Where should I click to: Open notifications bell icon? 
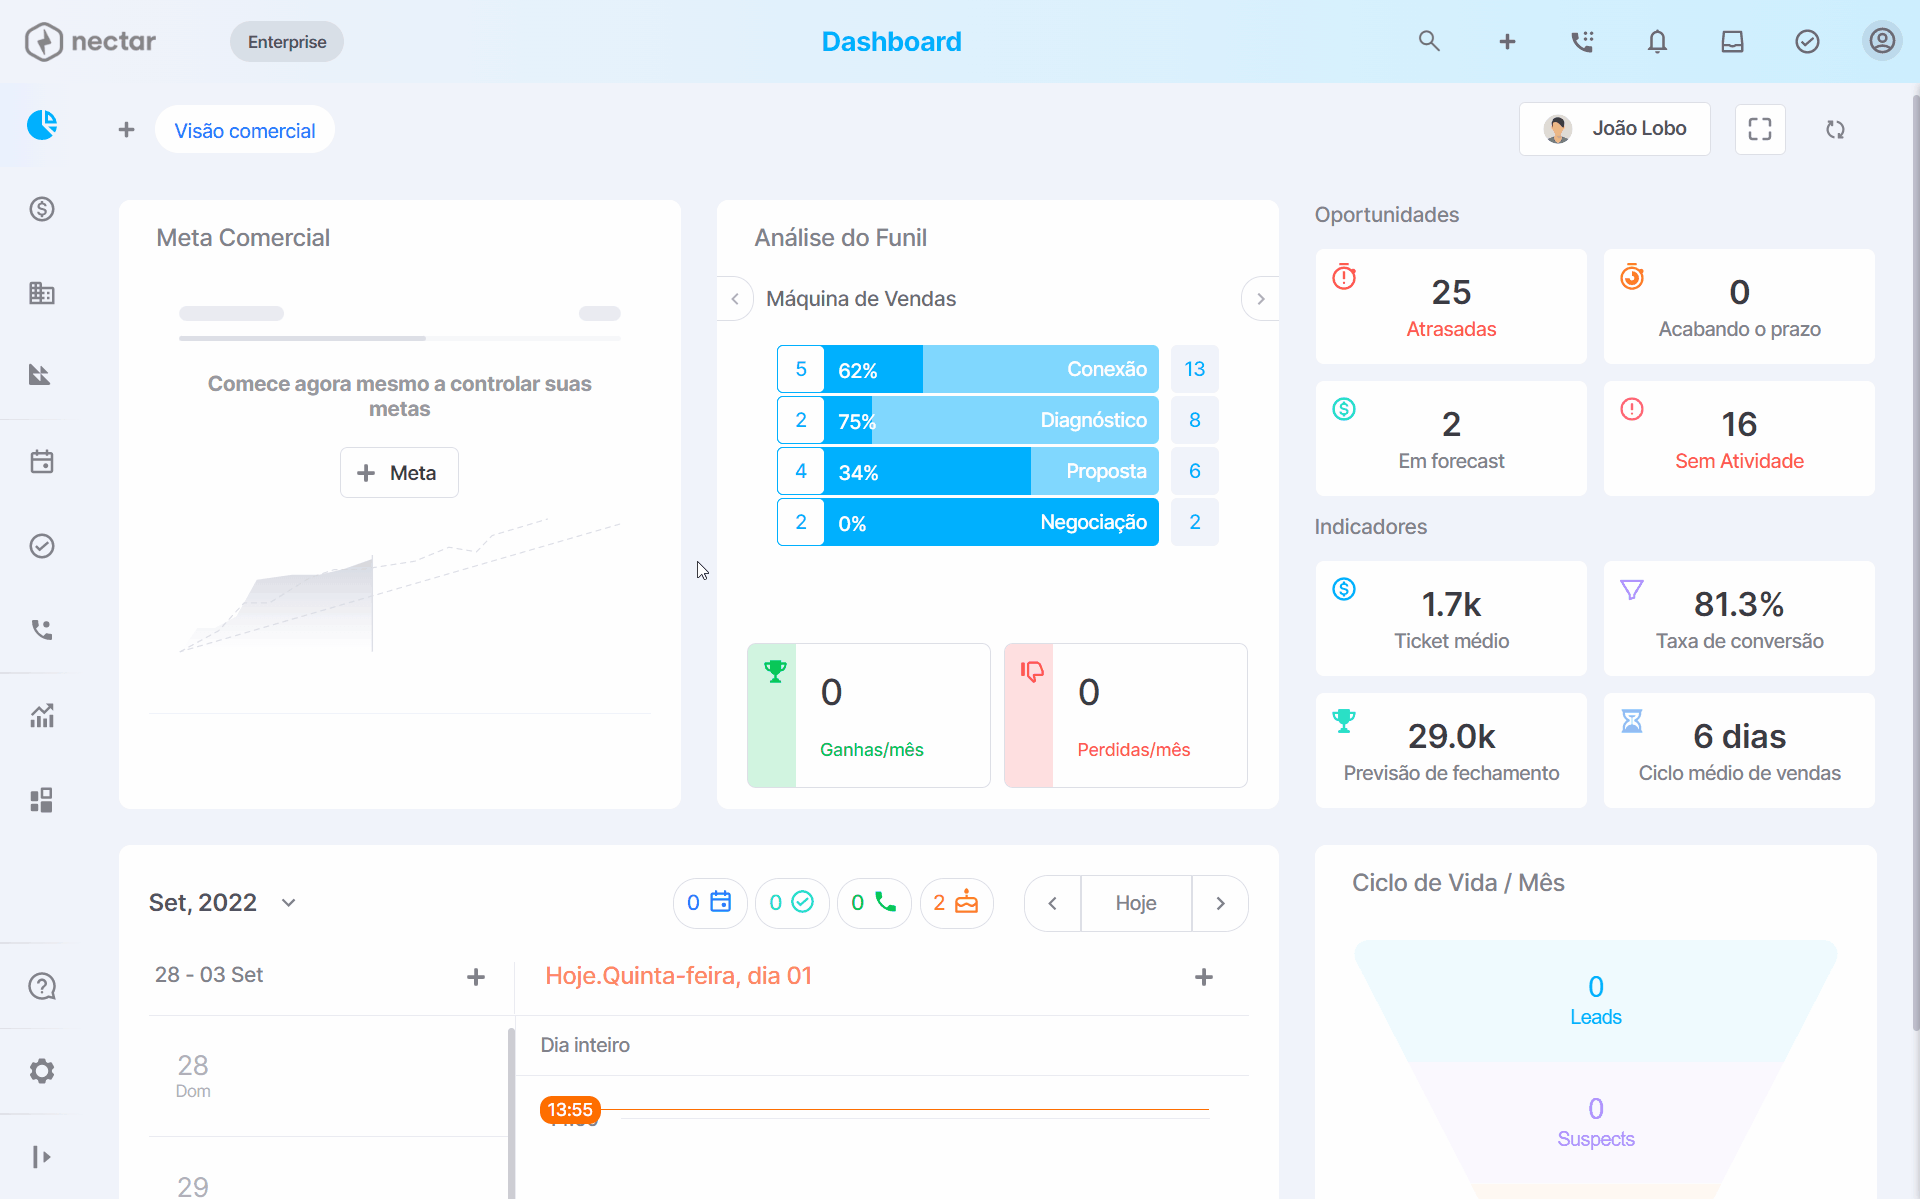(1657, 41)
